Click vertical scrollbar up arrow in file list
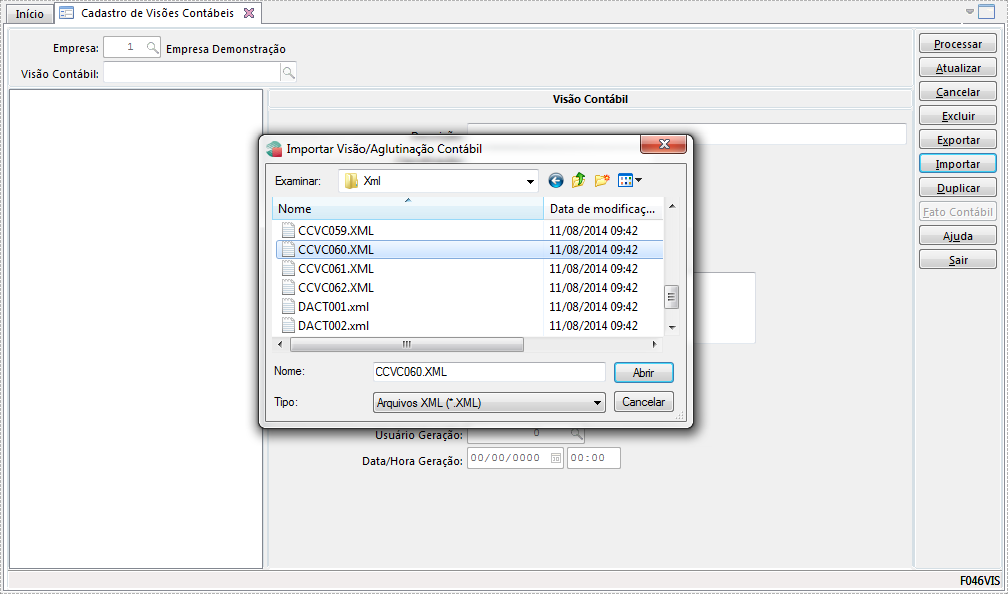The image size is (1008, 594). (x=672, y=206)
